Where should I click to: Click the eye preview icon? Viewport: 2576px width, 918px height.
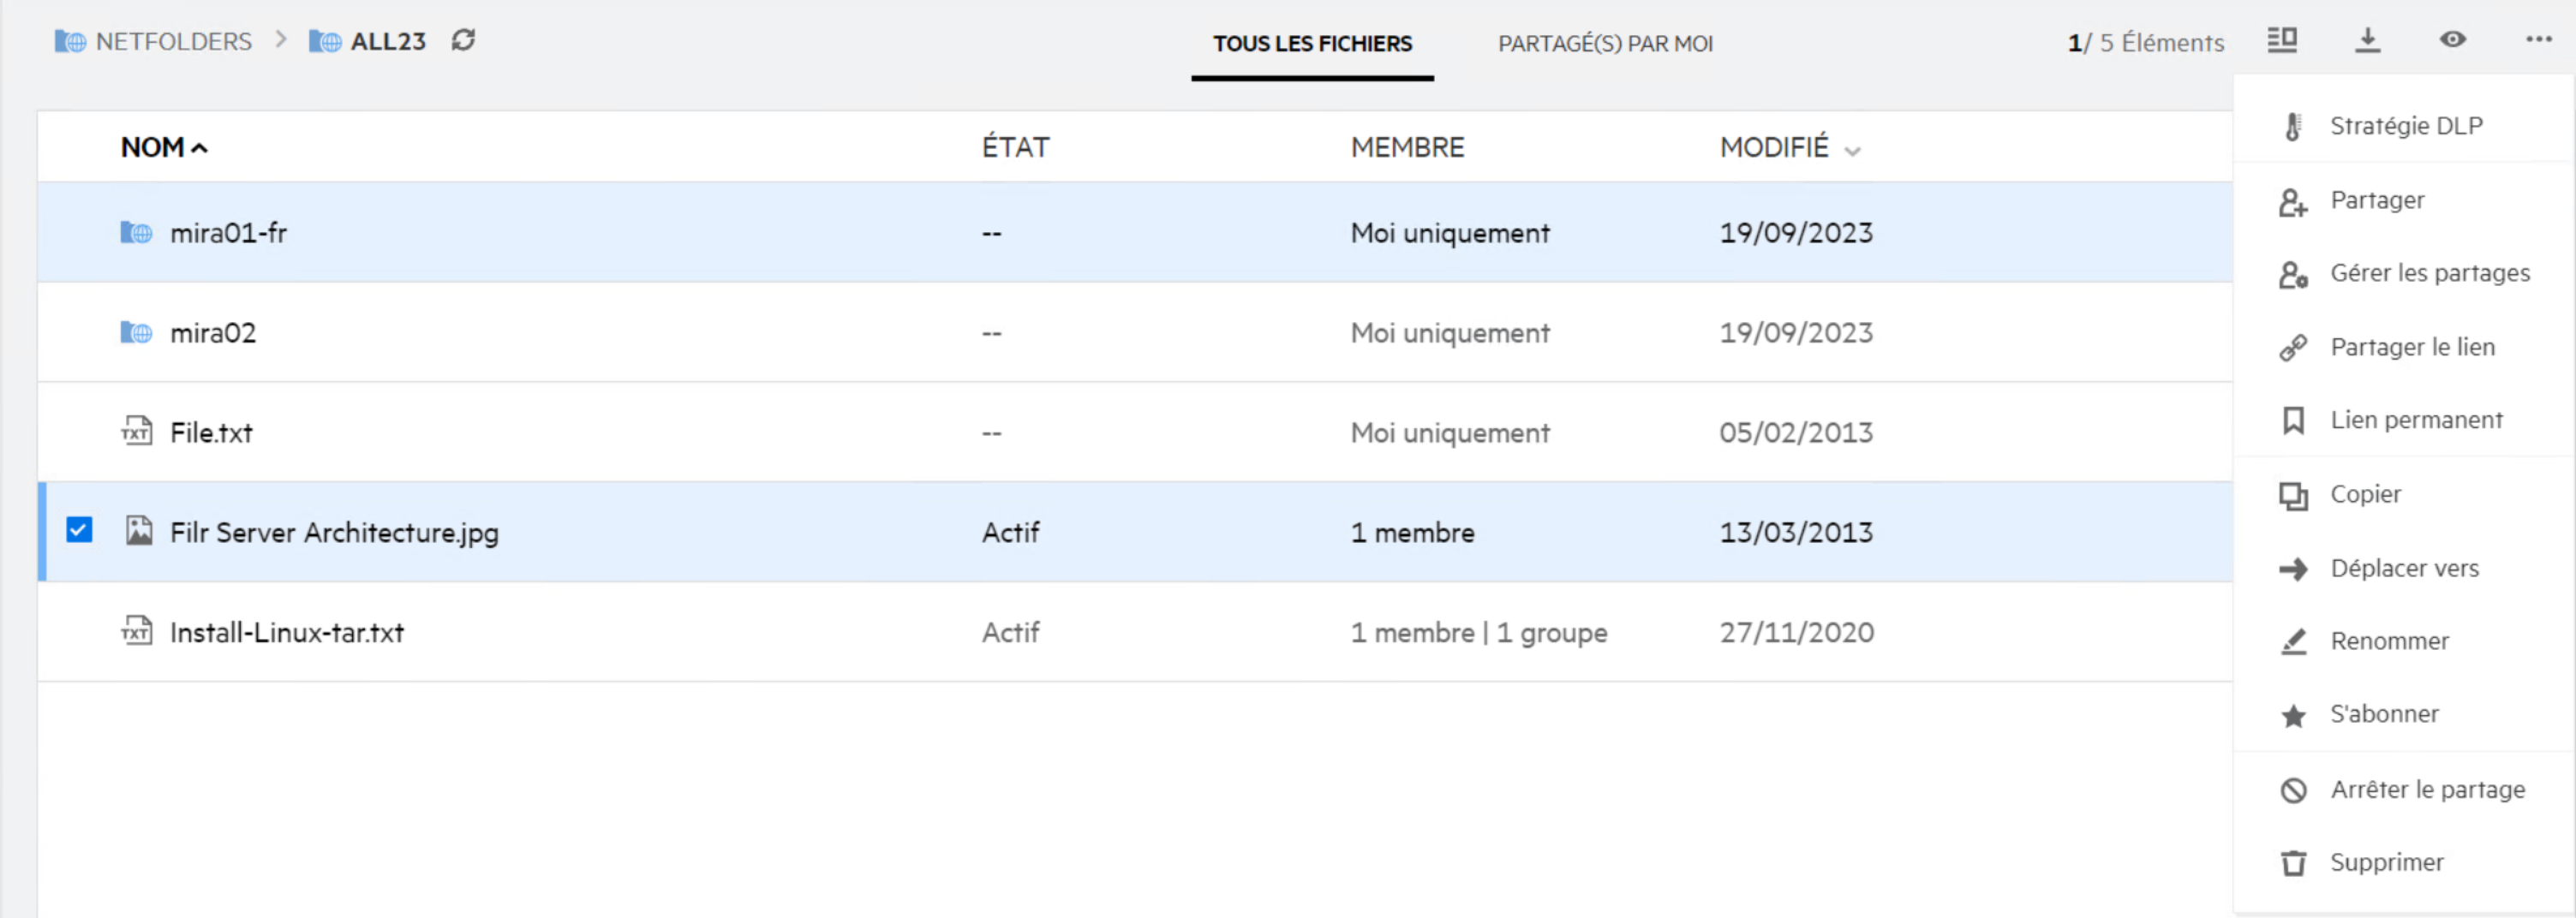[2452, 40]
